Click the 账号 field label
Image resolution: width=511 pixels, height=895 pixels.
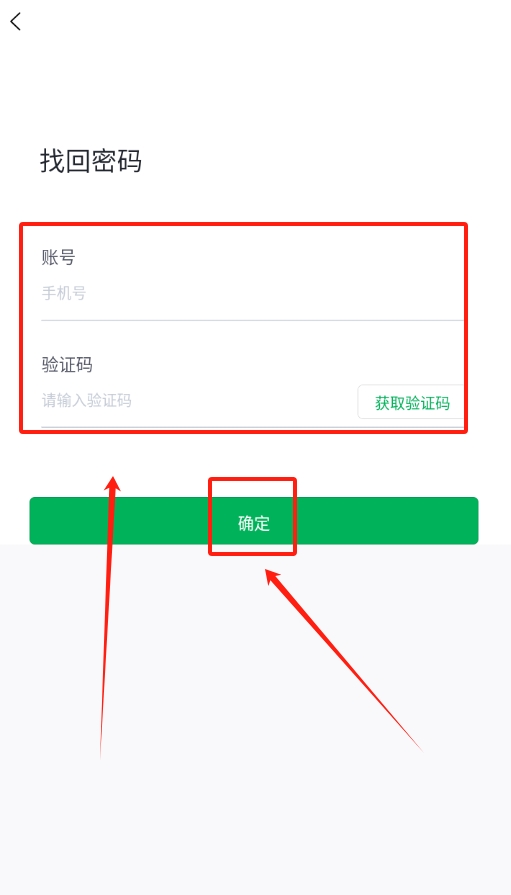(58, 257)
